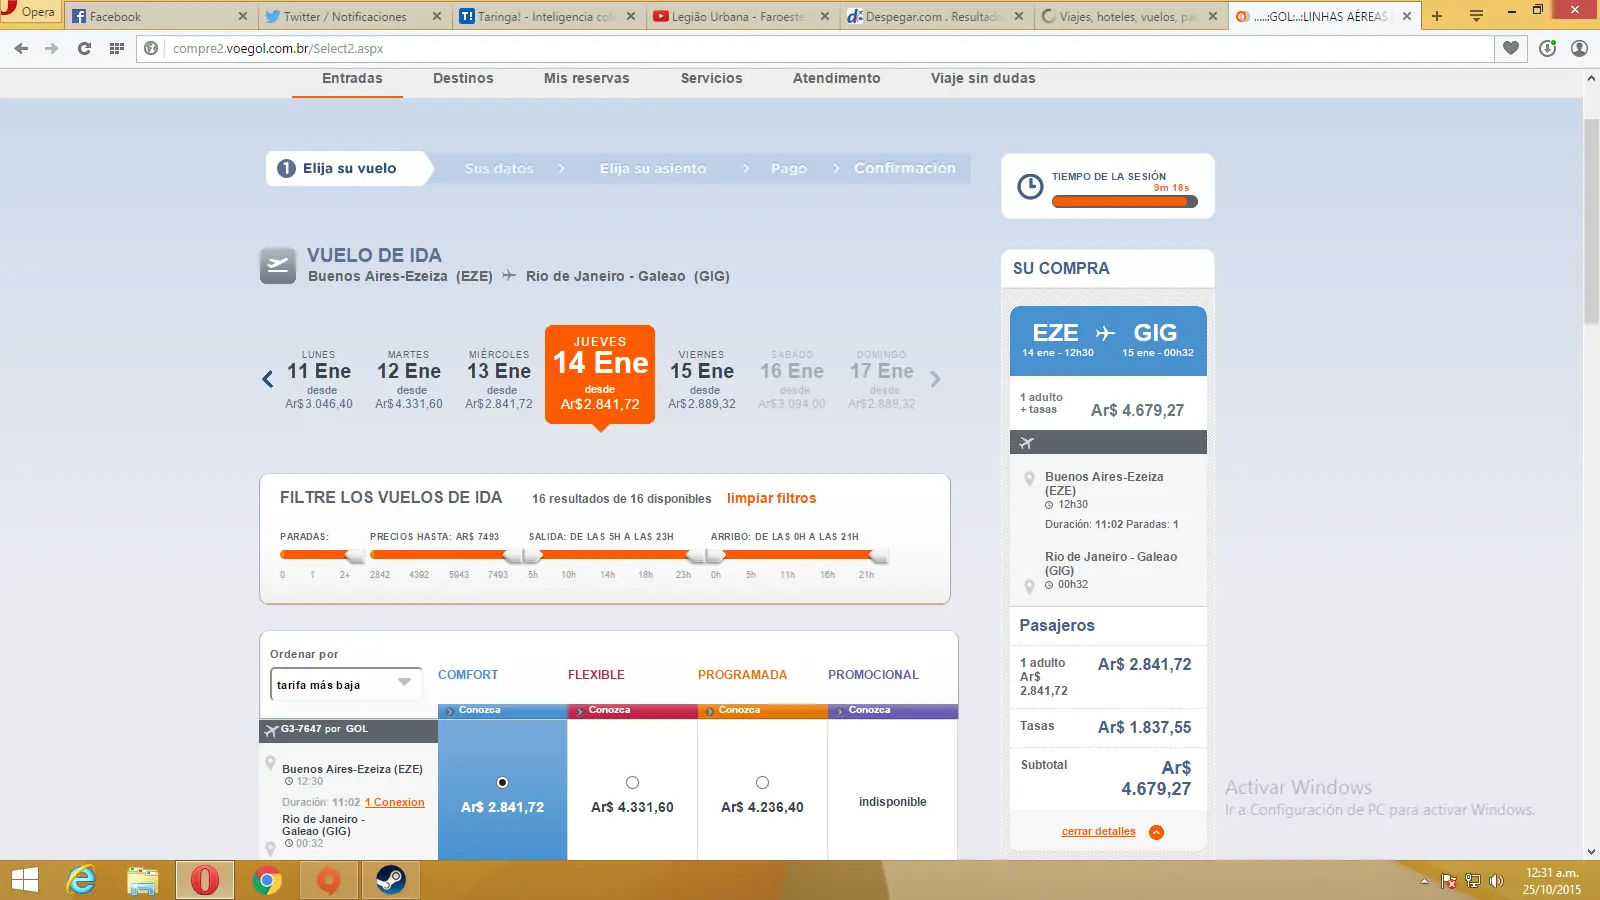Select the Programada fare Ar$ 4.236,40 radio
The width and height of the screenshot is (1600, 900).
click(x=762, y=782)
